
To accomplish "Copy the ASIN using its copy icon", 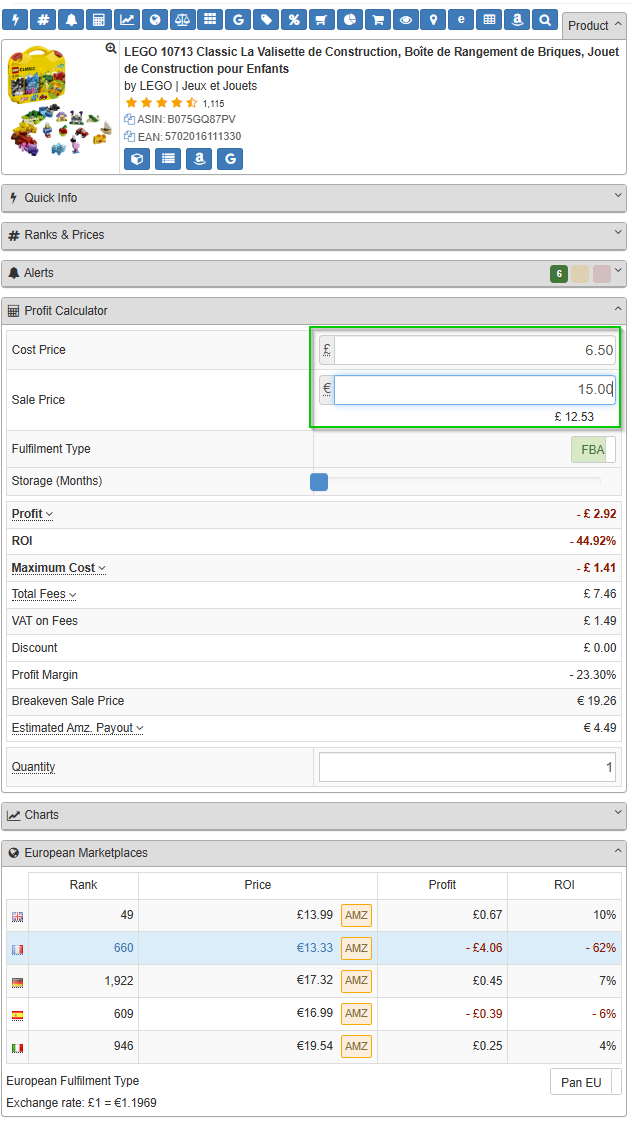I will [x=129, y=119].
